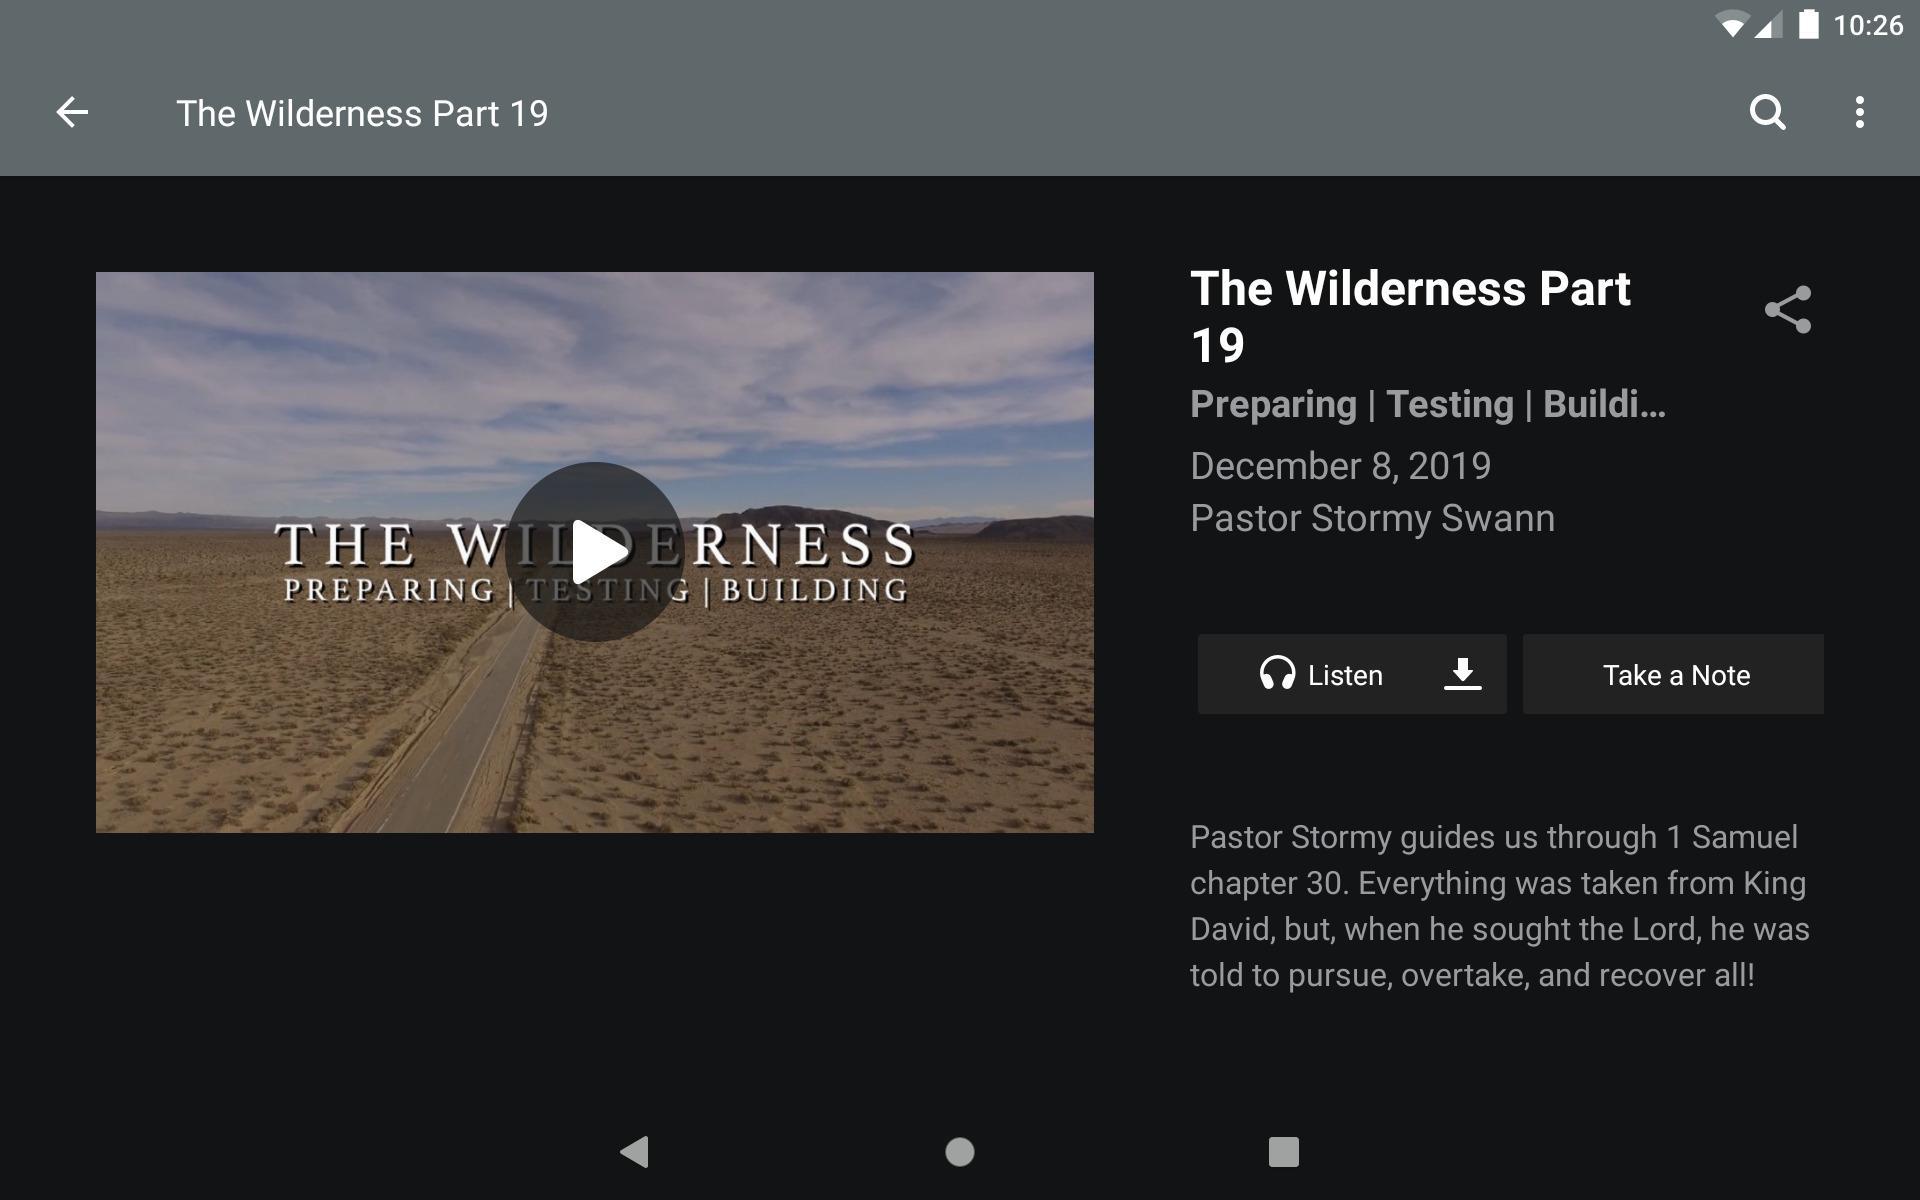
Task: Tap the clock showing 10:26
Action: coord(1868,25)
